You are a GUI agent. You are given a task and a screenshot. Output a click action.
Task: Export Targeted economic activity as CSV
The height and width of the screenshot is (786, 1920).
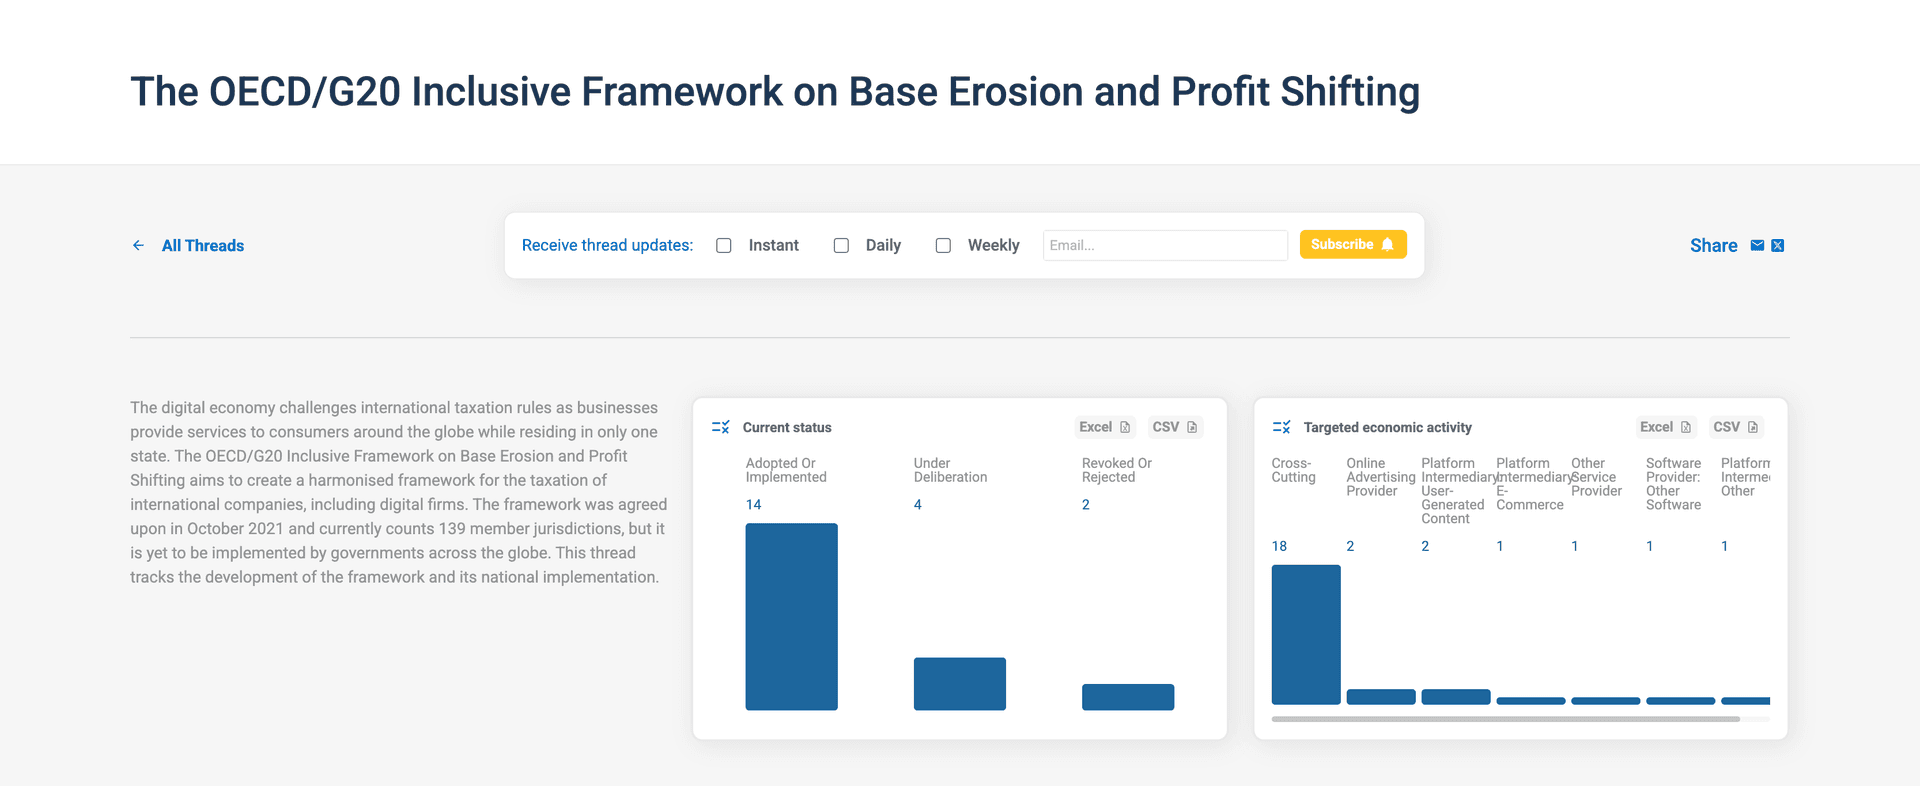[x=1735, y=427]
